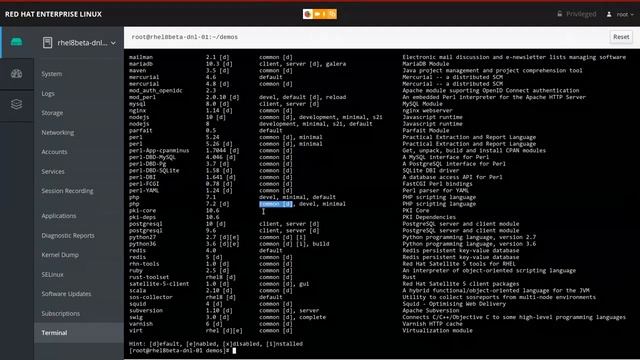Select the active Terminal sidebar item
Viewport: 640px width, 360px height.
(79, 333)
